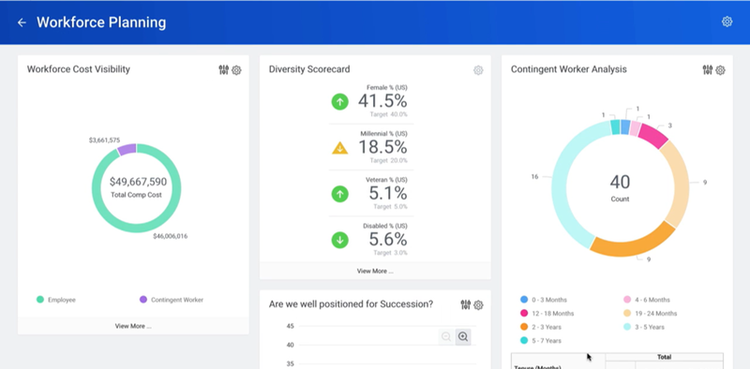The width and height of the screenshot is (750, 369).
Task: Open dashboard settings gear in header
Action: point(727,22)
